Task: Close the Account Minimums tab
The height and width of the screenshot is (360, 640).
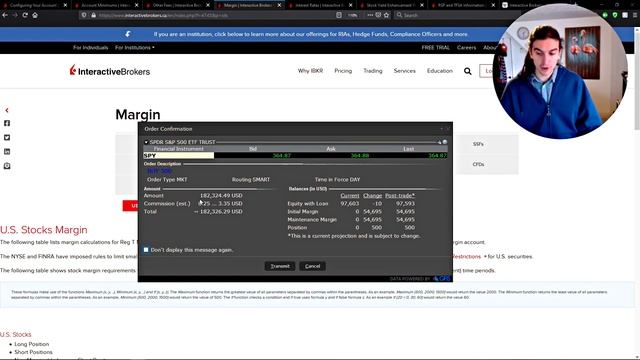Action: (137, 5)
